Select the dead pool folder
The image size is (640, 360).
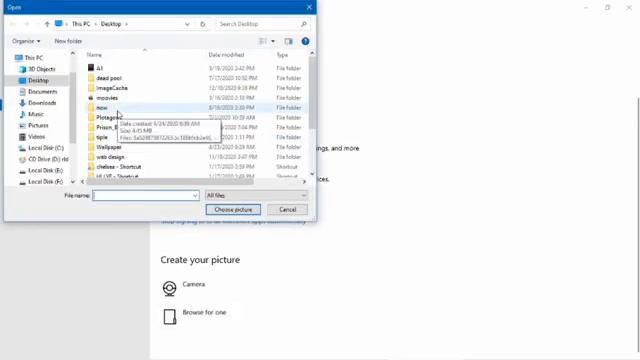(x=109, y=78)
